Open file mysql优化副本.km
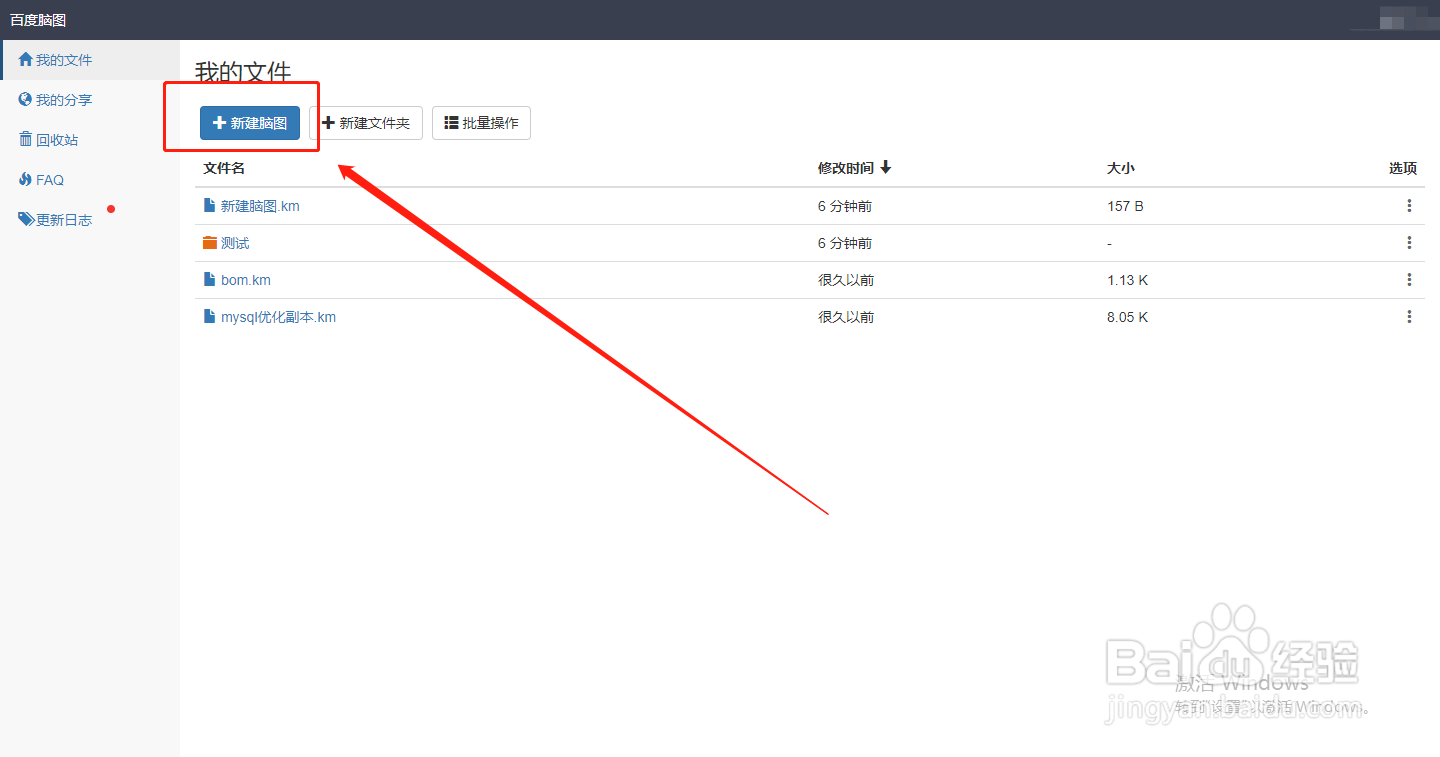Screen dimensions: 1440x757 pos(278,317)
